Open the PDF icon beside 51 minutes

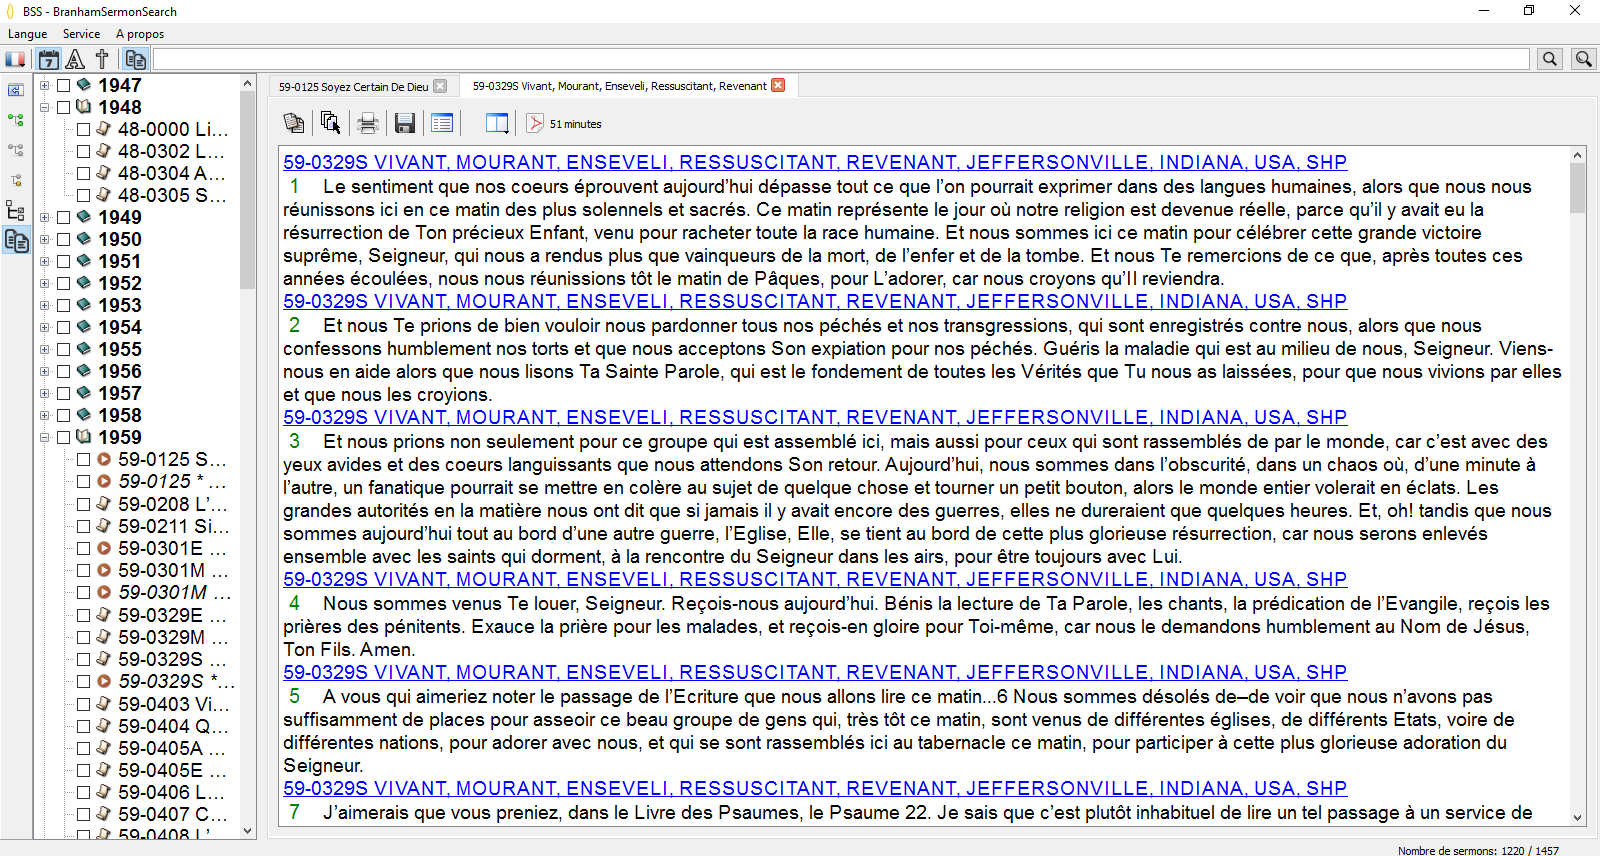click(535, 123)
